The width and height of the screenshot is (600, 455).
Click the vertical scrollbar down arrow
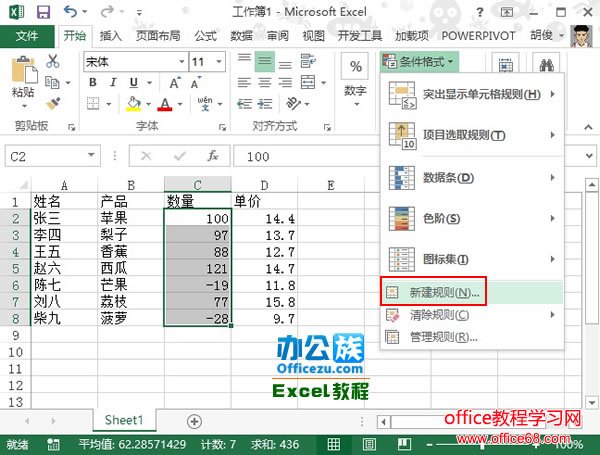coord(592,403)
